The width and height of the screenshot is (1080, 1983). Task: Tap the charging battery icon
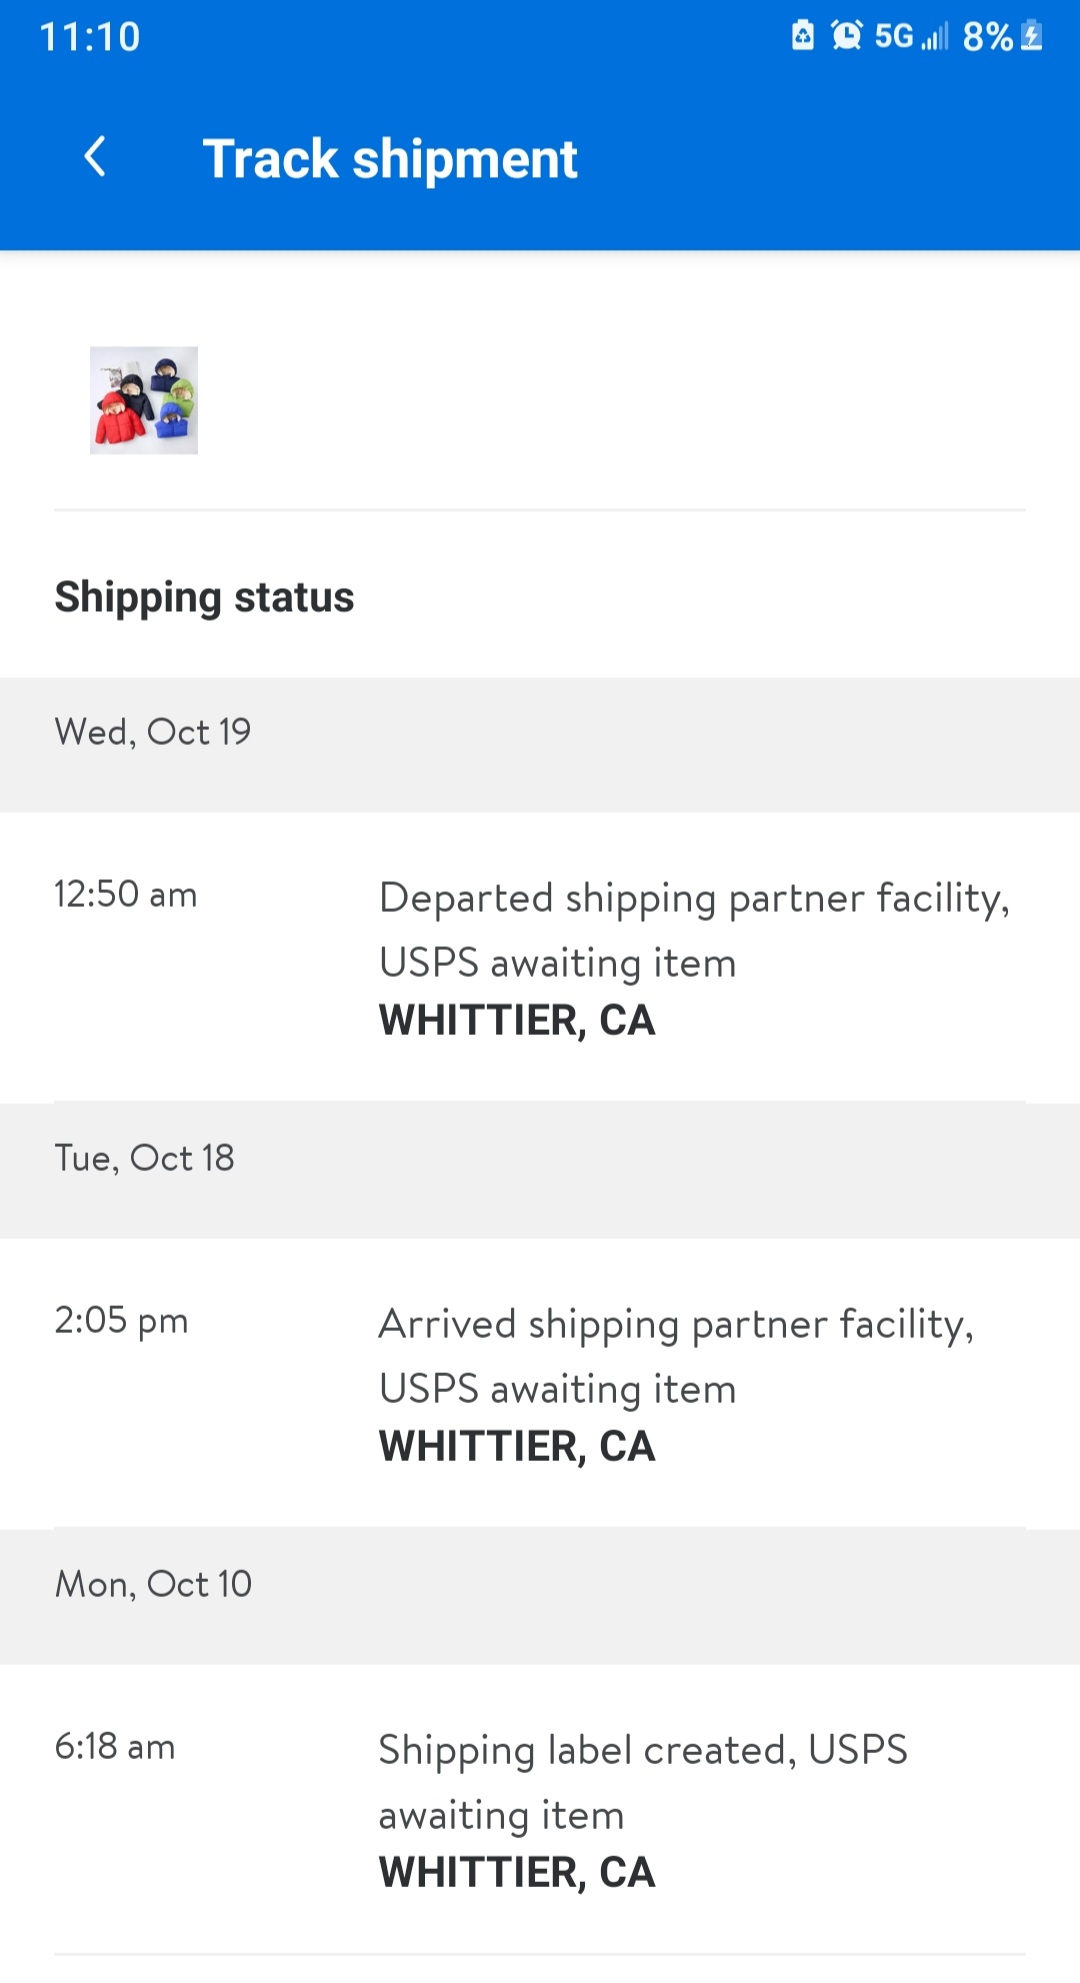tap(1032, 36)
